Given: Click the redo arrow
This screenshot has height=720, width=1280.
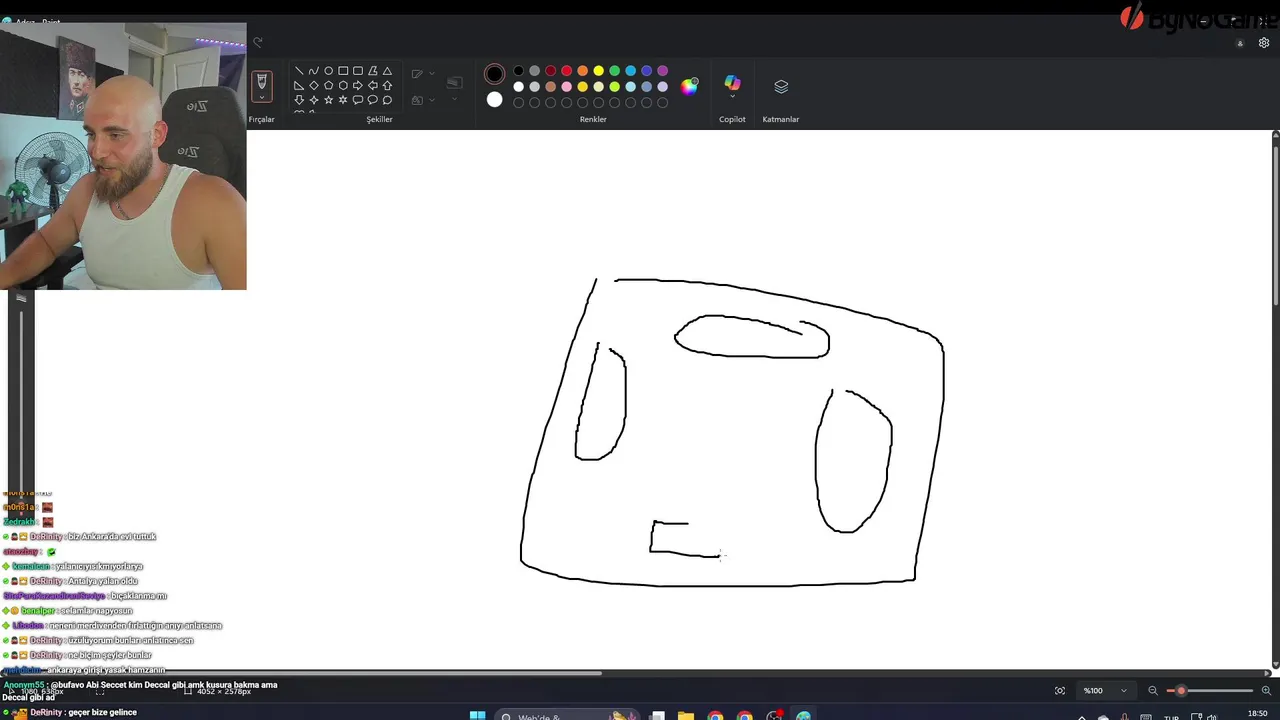Looking at the screenshot, I should click(x=257, y=42).
